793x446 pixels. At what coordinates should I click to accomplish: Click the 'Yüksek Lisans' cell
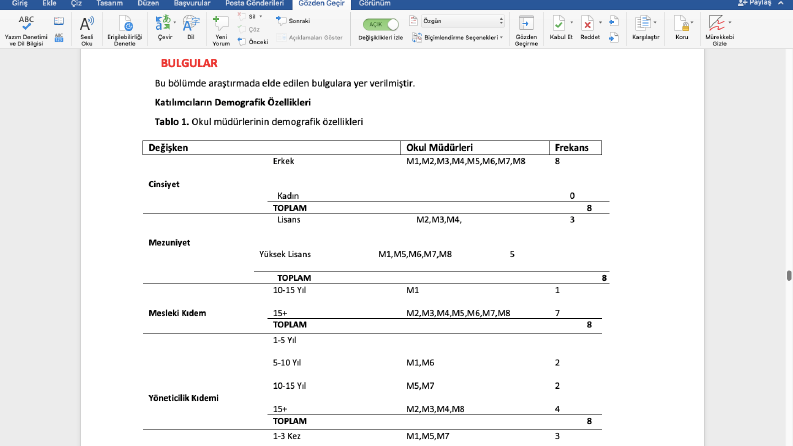tap(285, 254)
